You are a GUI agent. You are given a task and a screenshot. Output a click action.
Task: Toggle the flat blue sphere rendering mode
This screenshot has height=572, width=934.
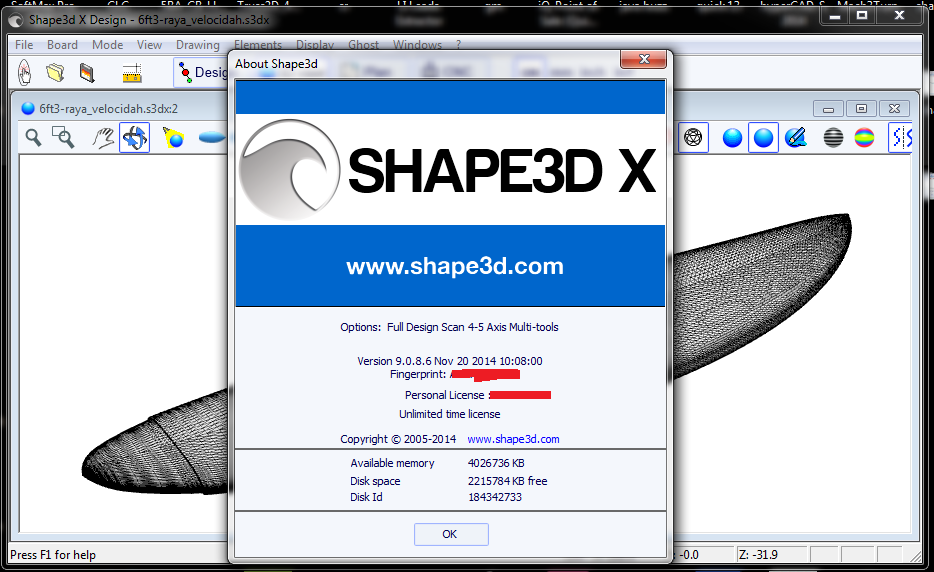(x=763, y=138)
